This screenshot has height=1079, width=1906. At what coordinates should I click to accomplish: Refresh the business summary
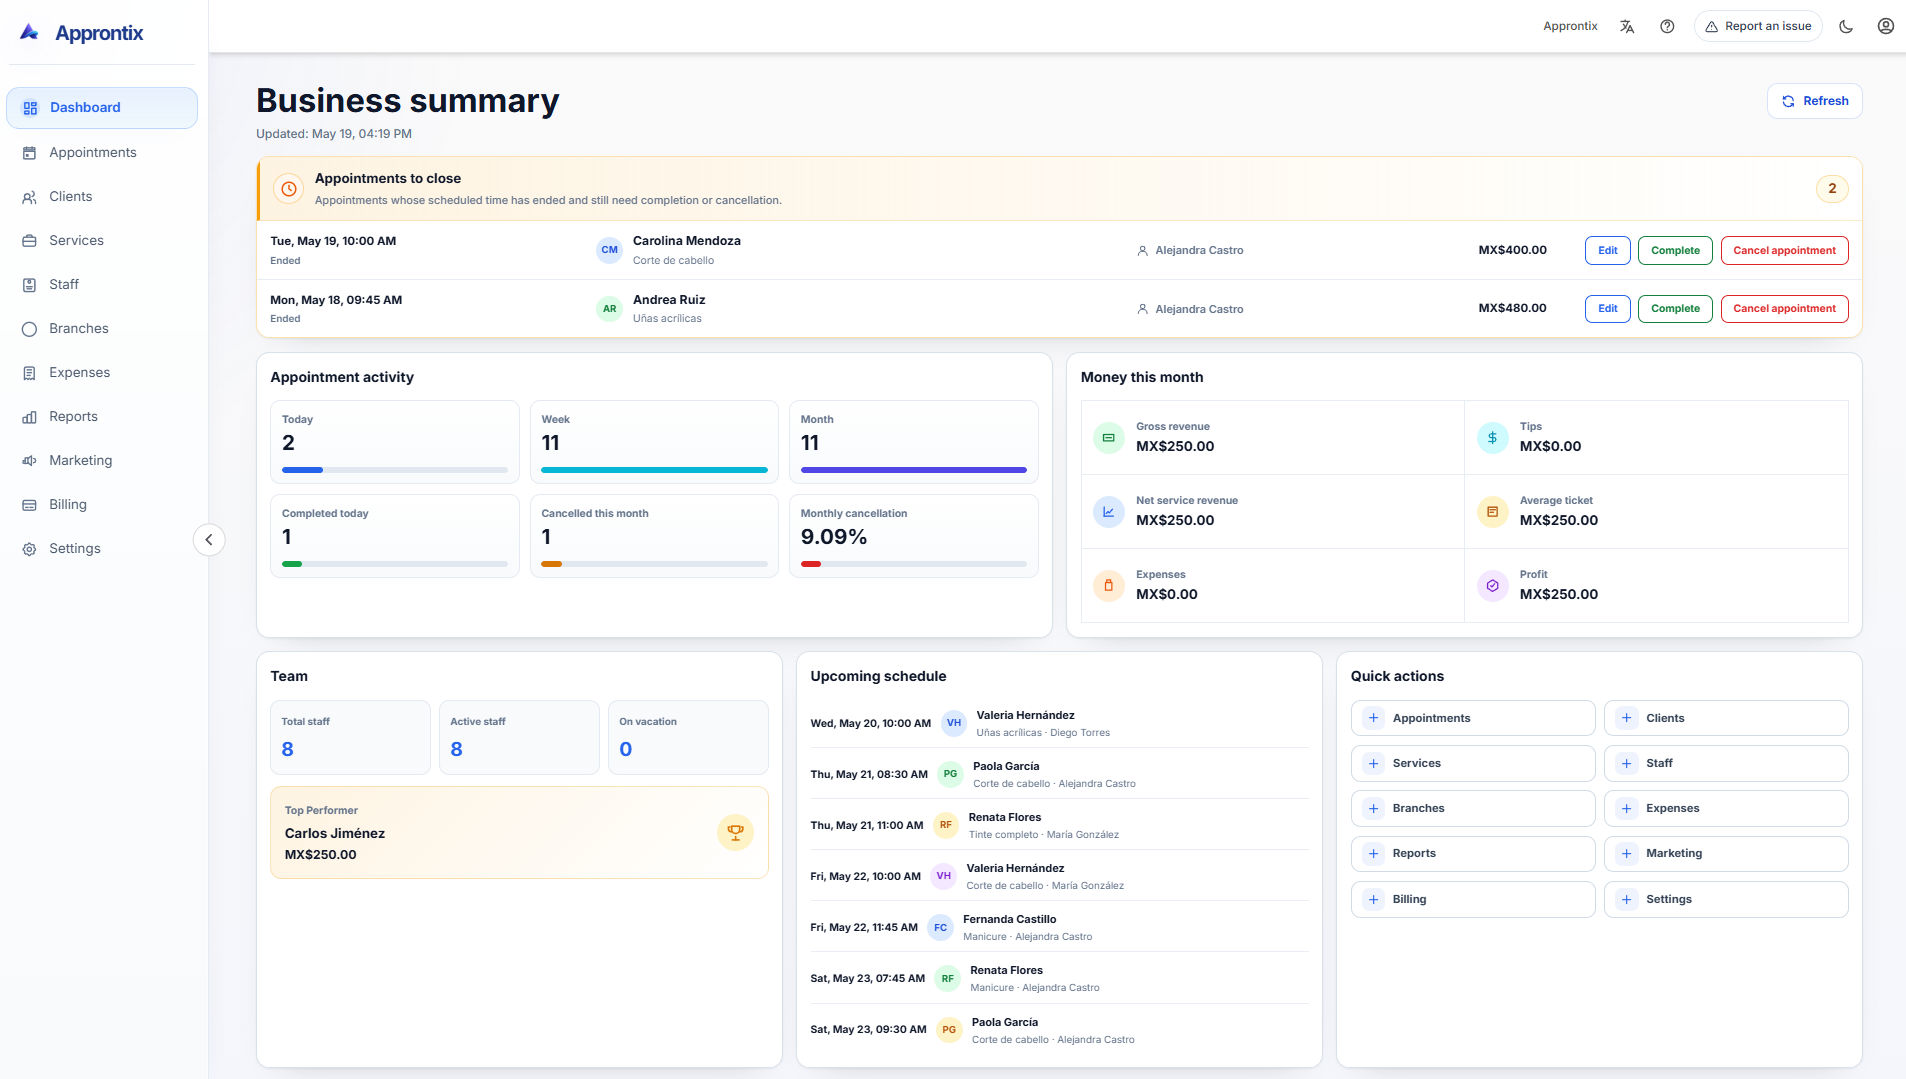click(x=1814, y=101)
